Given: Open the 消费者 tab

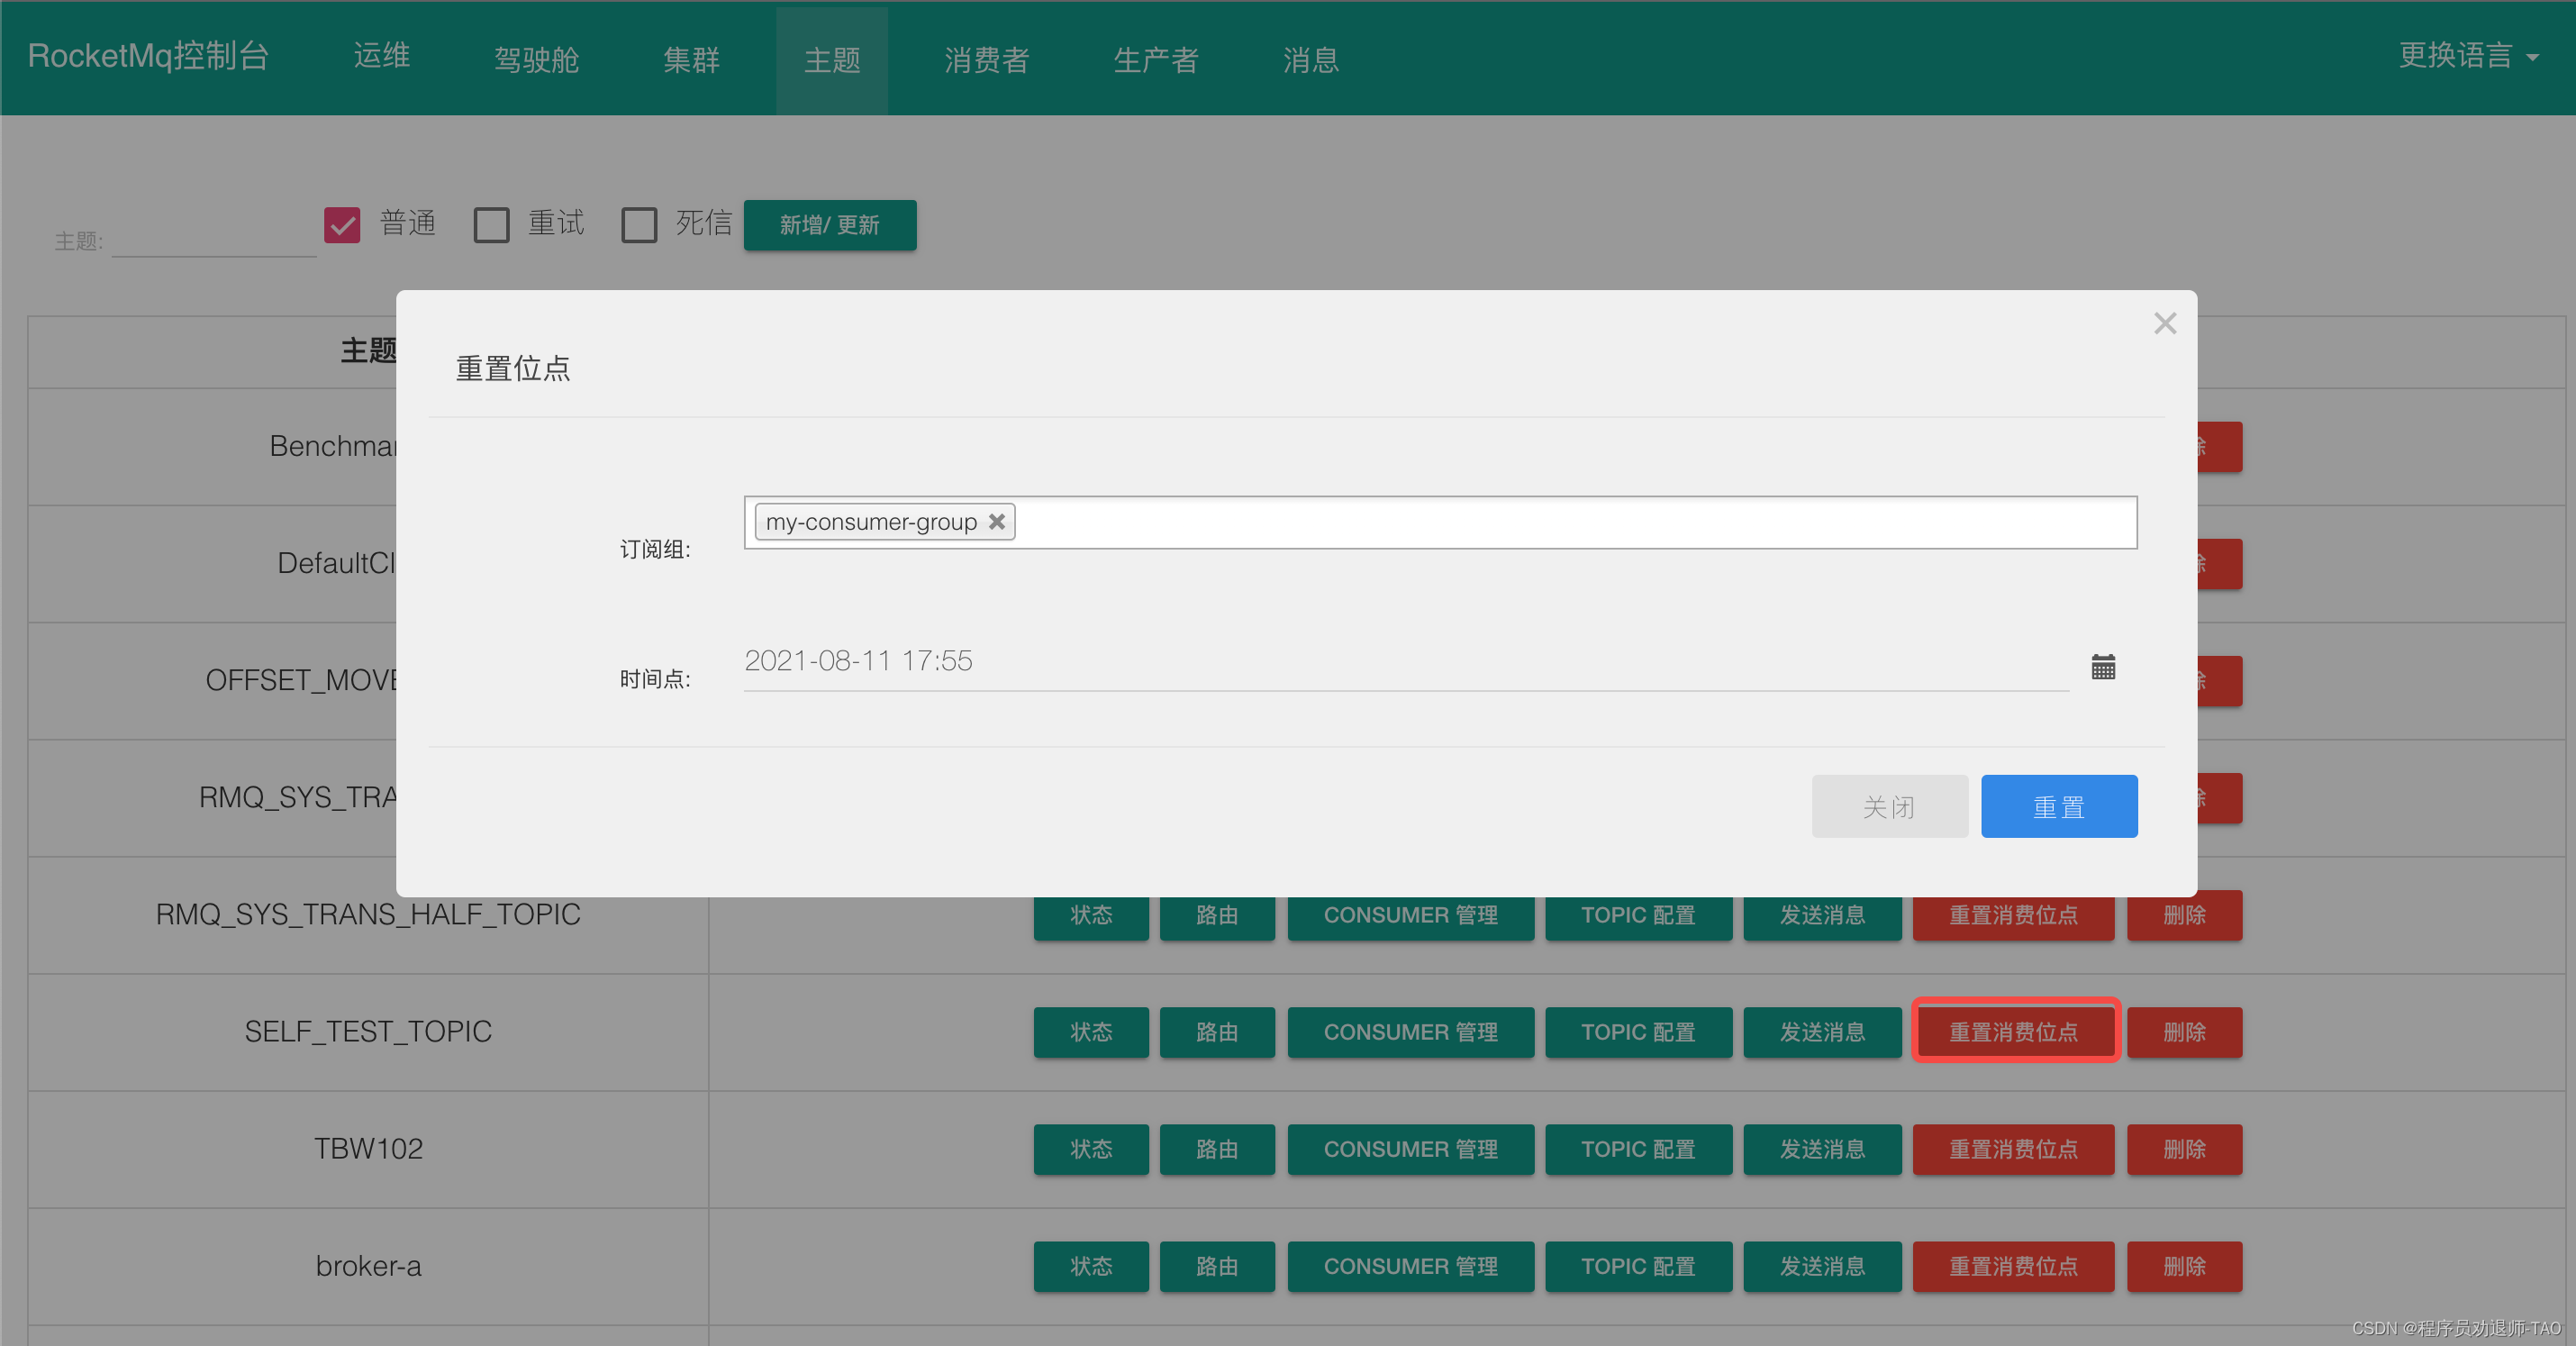Looking at the screenshot, I should coord(986,59).
